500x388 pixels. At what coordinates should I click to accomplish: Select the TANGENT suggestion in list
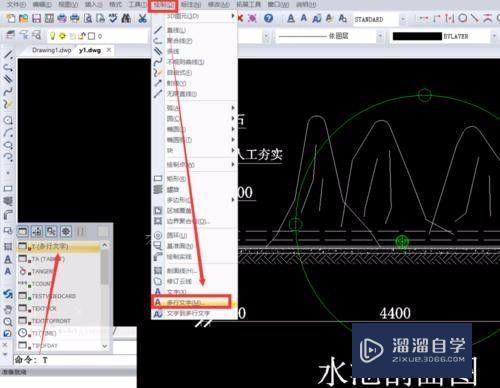[59, 271]
